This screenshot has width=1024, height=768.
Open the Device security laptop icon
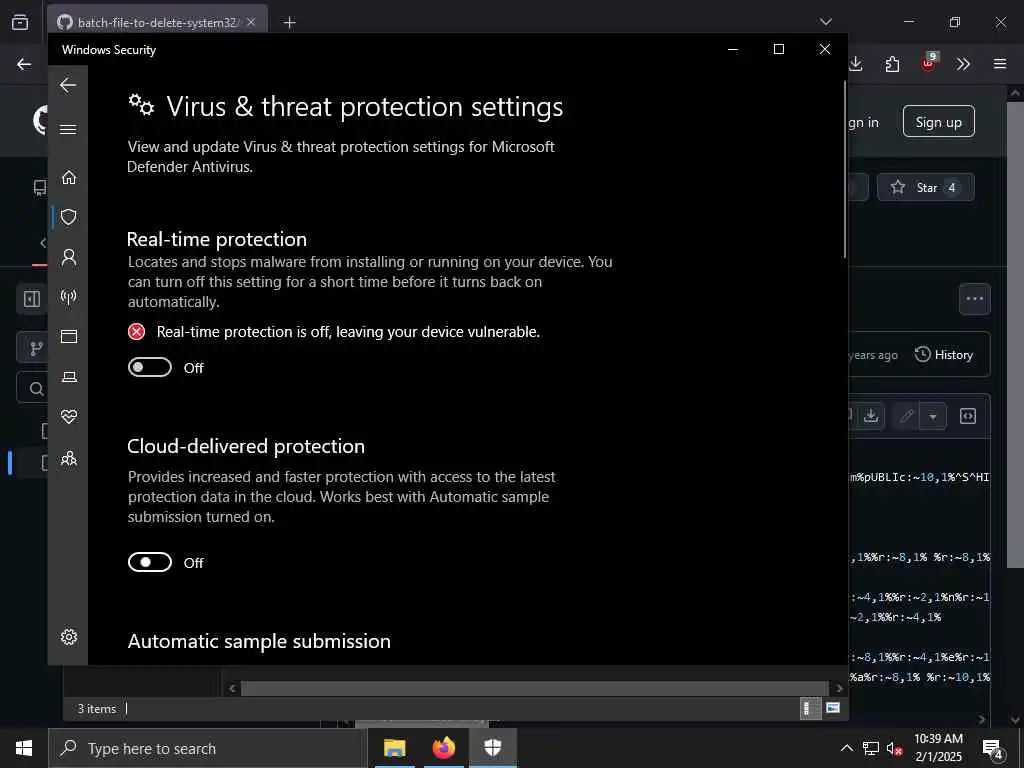tap(69, 377)
